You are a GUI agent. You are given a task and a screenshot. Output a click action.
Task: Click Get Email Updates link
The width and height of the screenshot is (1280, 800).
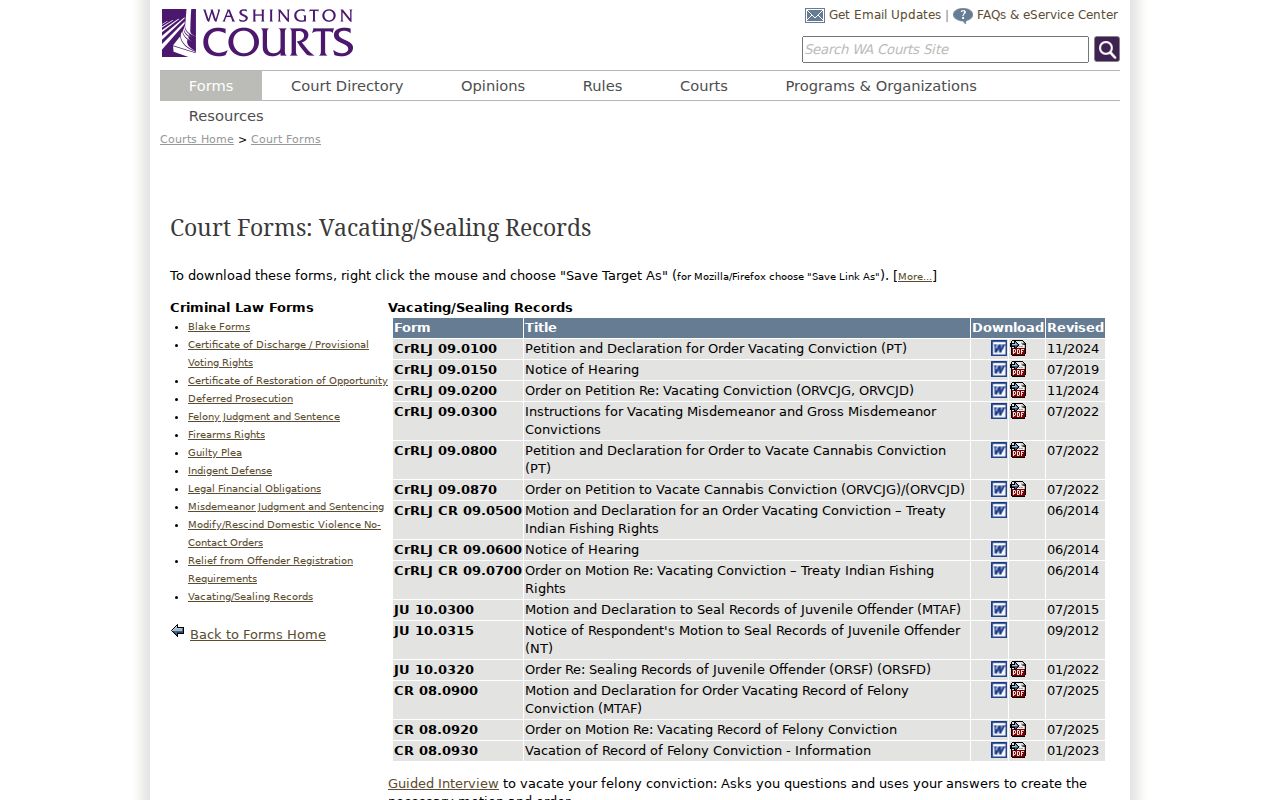(x=885, y=15)
